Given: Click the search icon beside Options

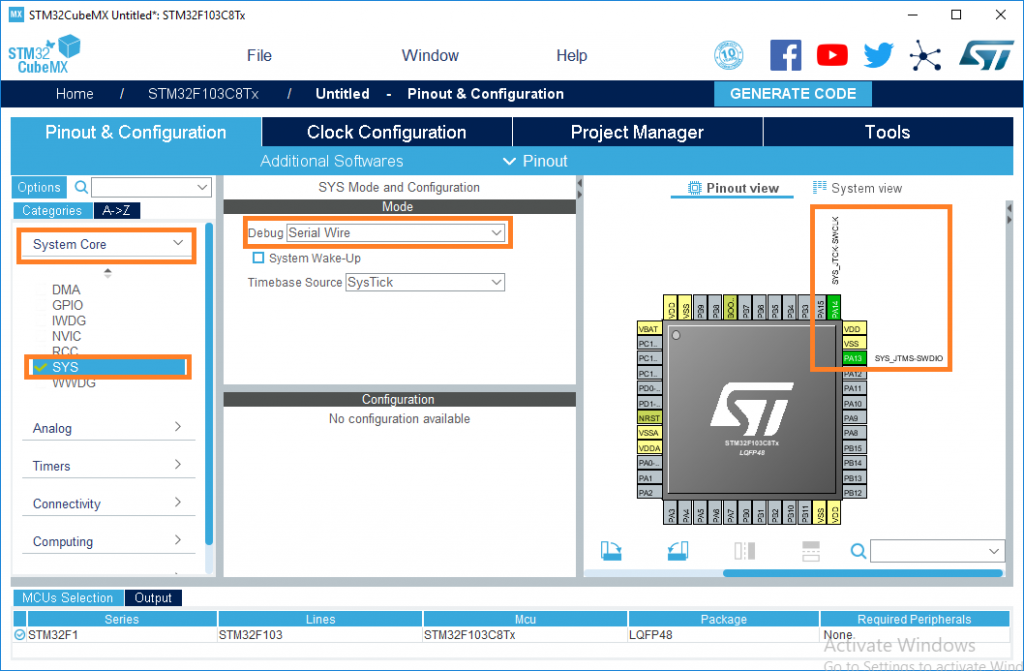Looking at the screenshot, I should coord(81,188).
